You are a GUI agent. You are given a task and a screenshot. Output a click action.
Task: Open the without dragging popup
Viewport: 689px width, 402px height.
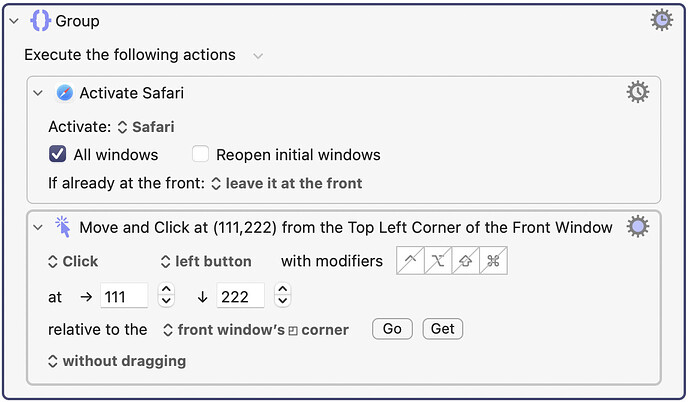point(116,360)
